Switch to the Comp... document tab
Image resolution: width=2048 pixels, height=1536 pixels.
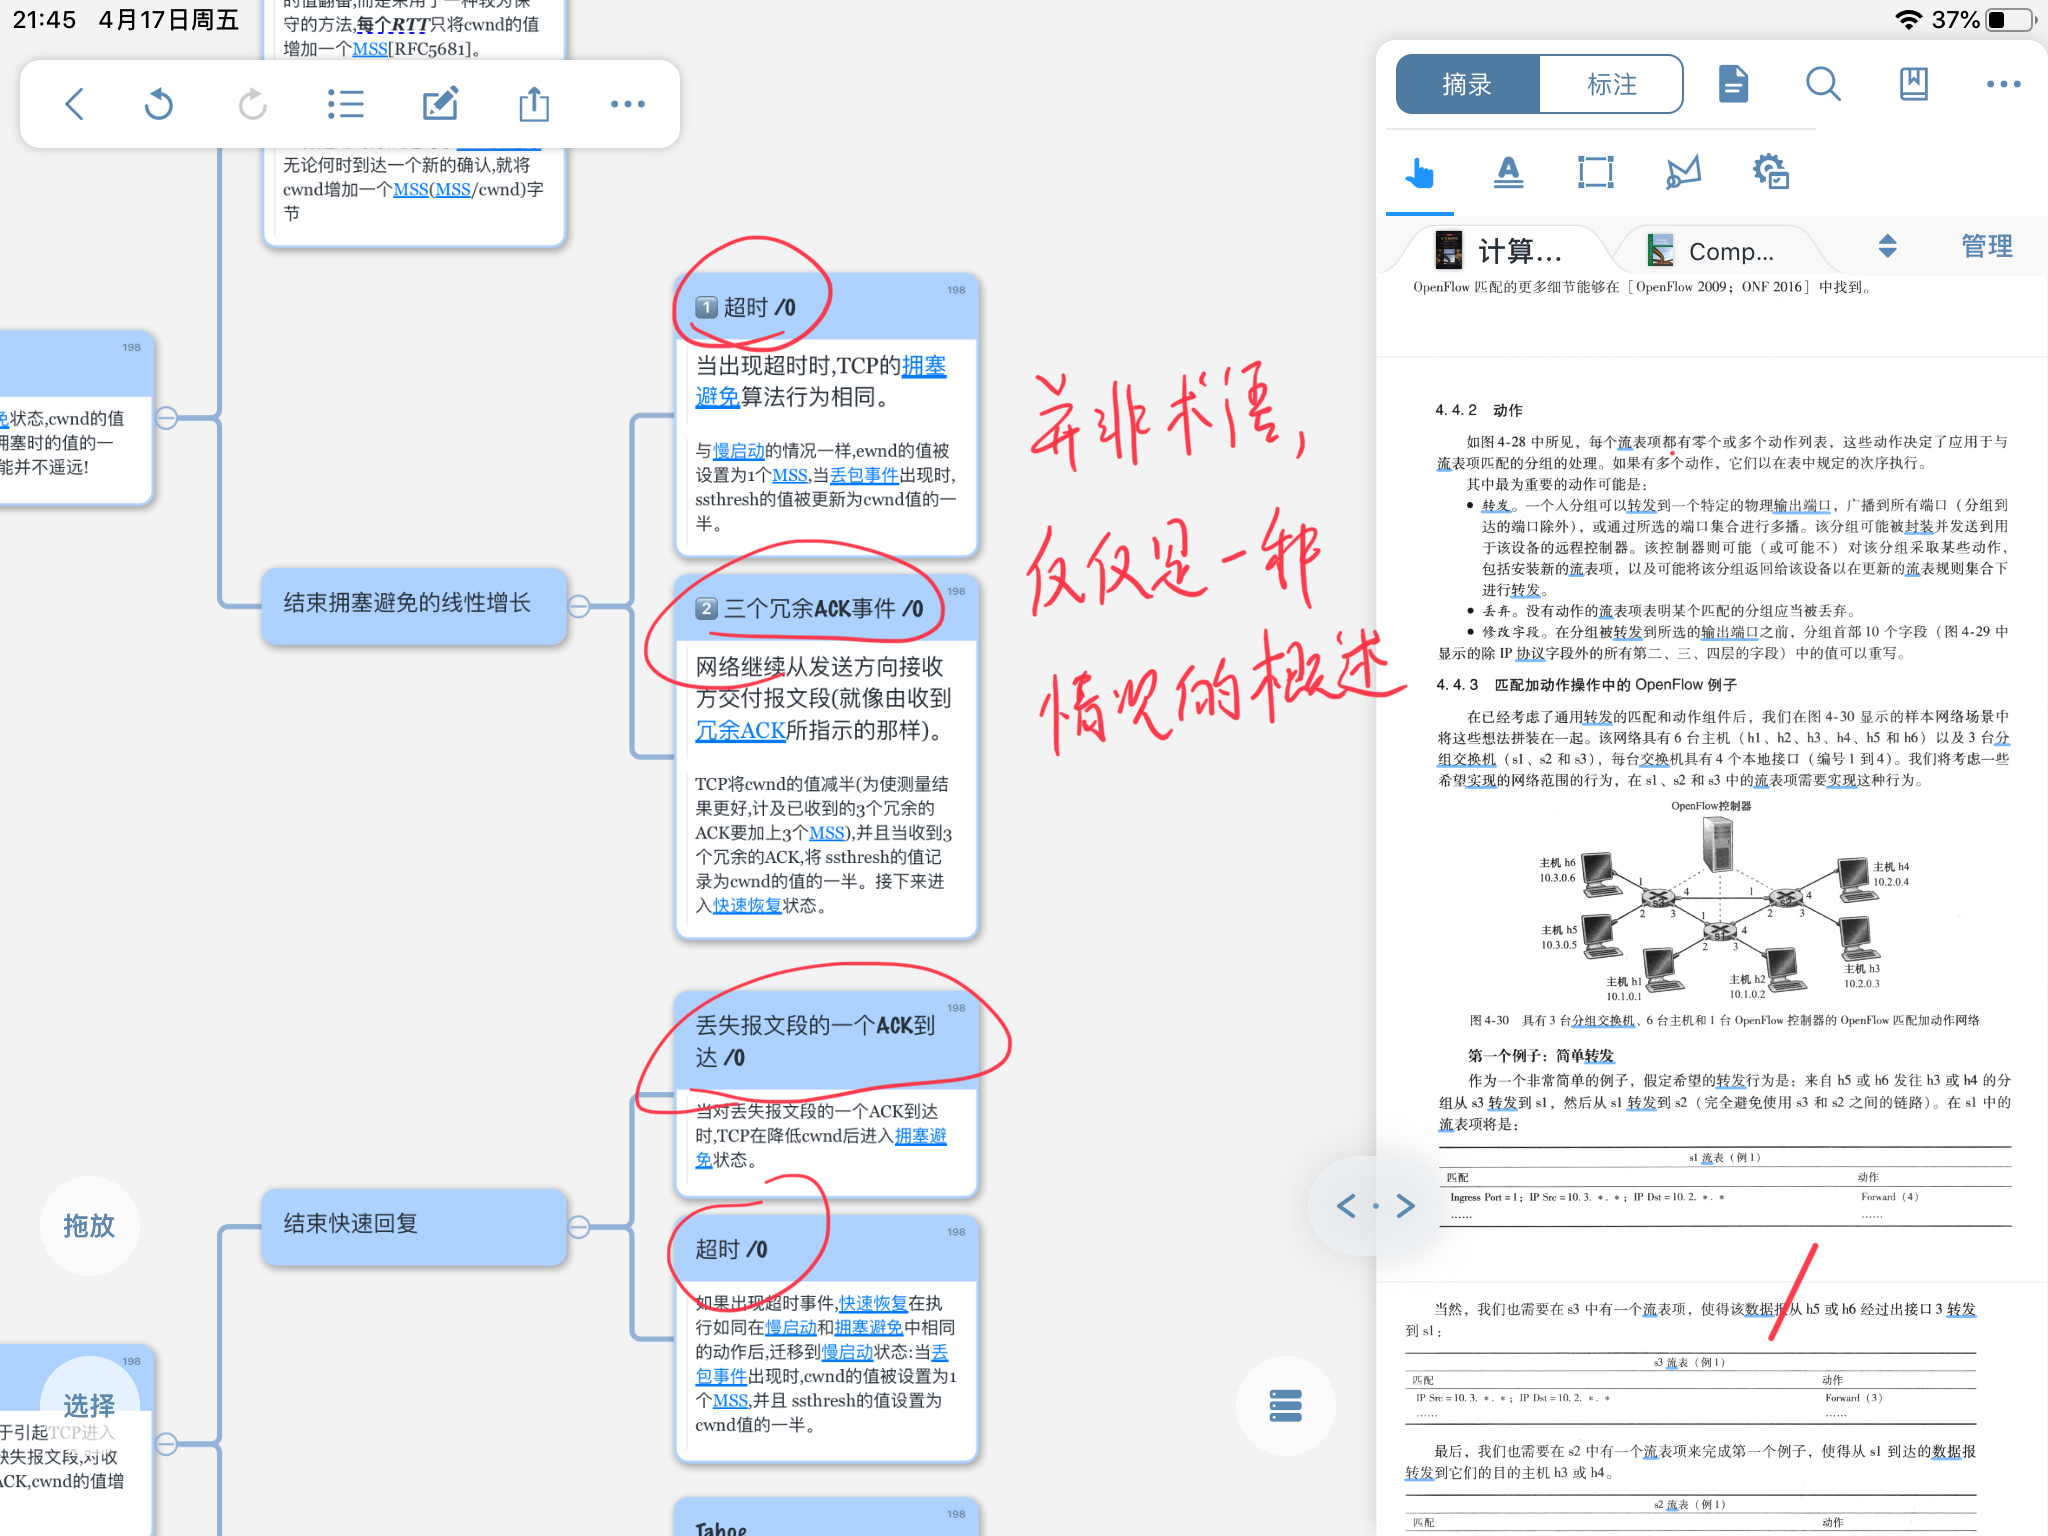coord(1712,250)
